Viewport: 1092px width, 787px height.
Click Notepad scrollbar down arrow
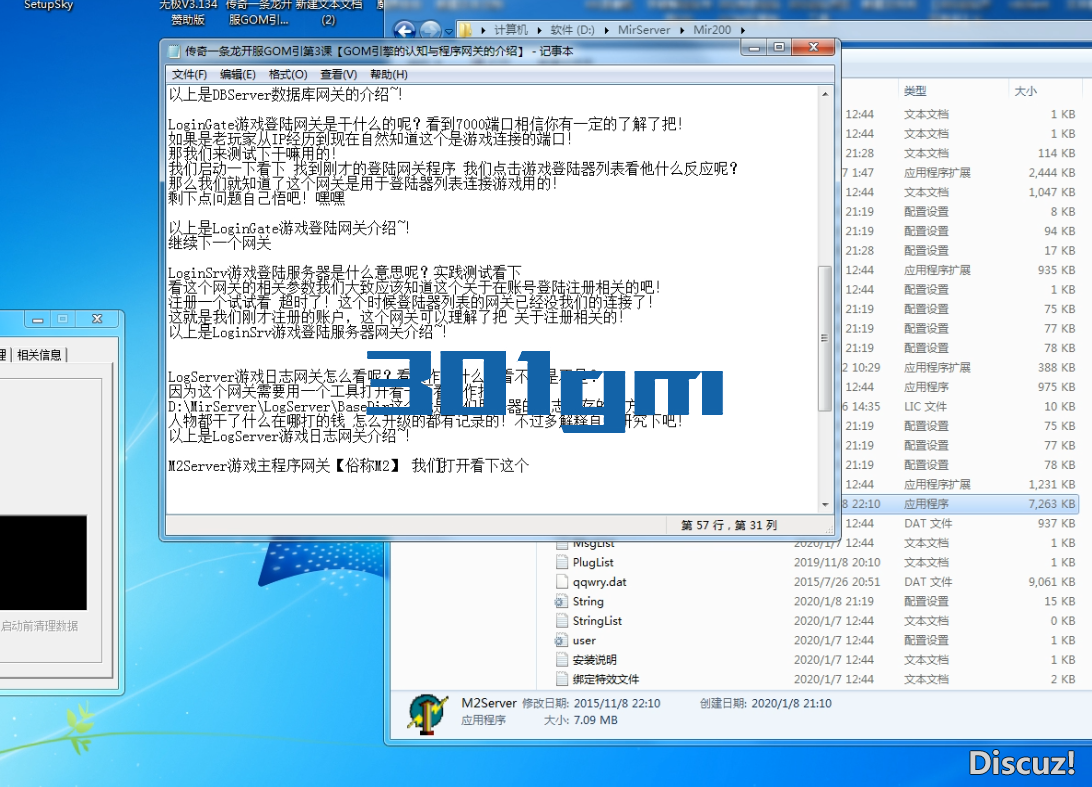(825, 505)
